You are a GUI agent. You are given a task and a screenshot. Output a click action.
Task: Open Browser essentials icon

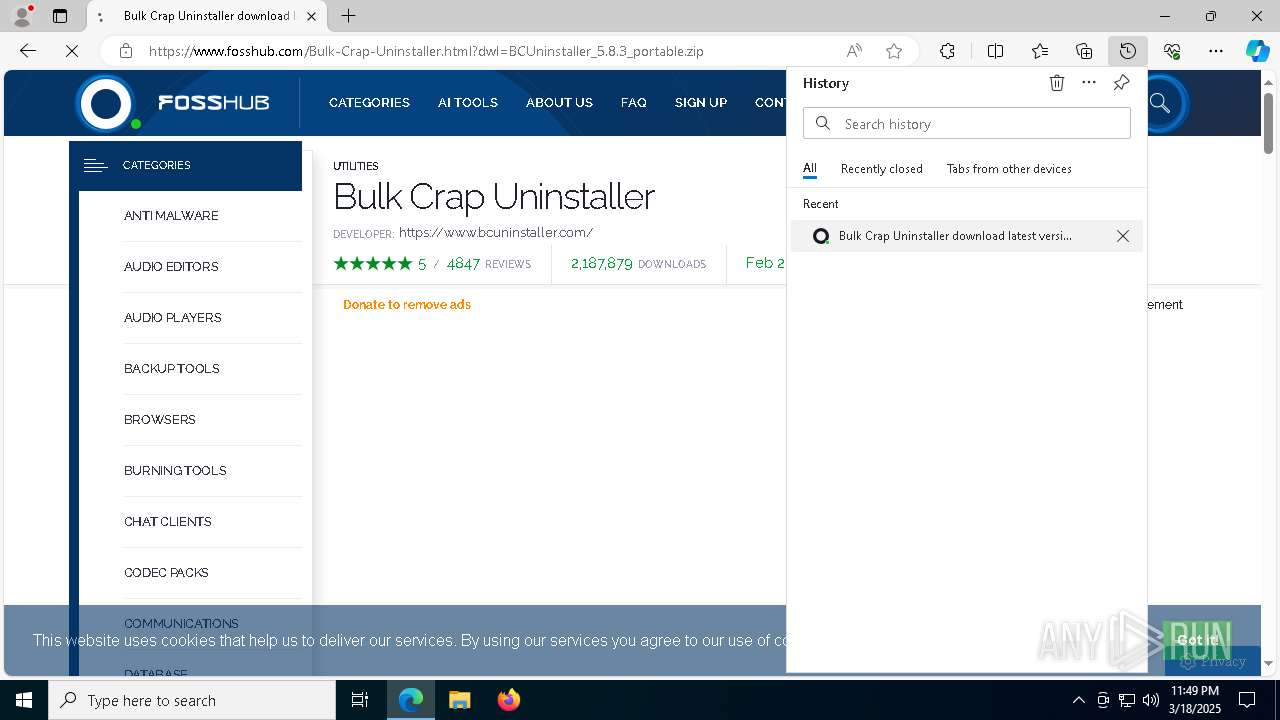tap(1172, 51)
